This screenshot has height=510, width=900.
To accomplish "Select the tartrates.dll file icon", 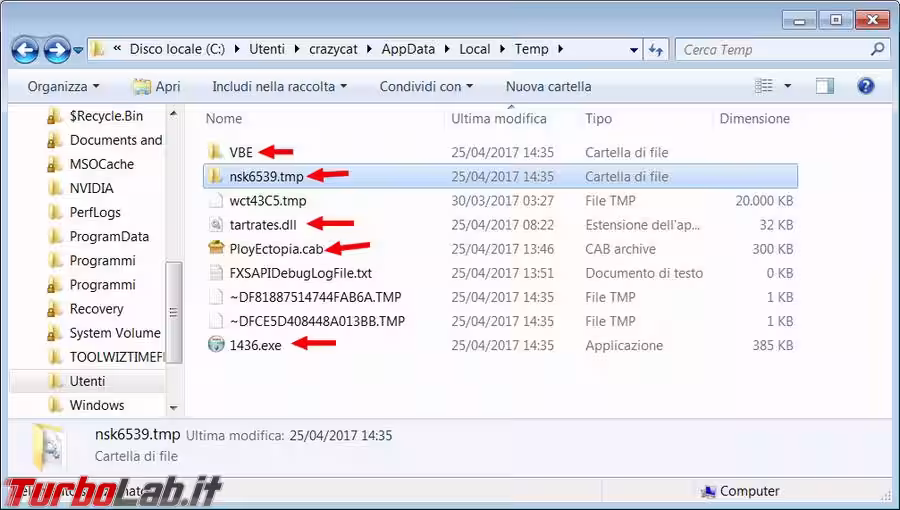I will [x=216, y=225].
